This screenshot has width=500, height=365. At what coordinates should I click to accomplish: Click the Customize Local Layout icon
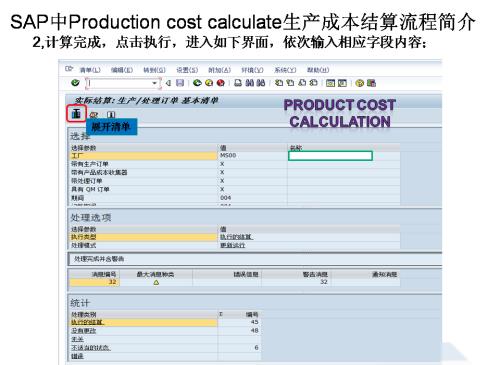(371, 83)
